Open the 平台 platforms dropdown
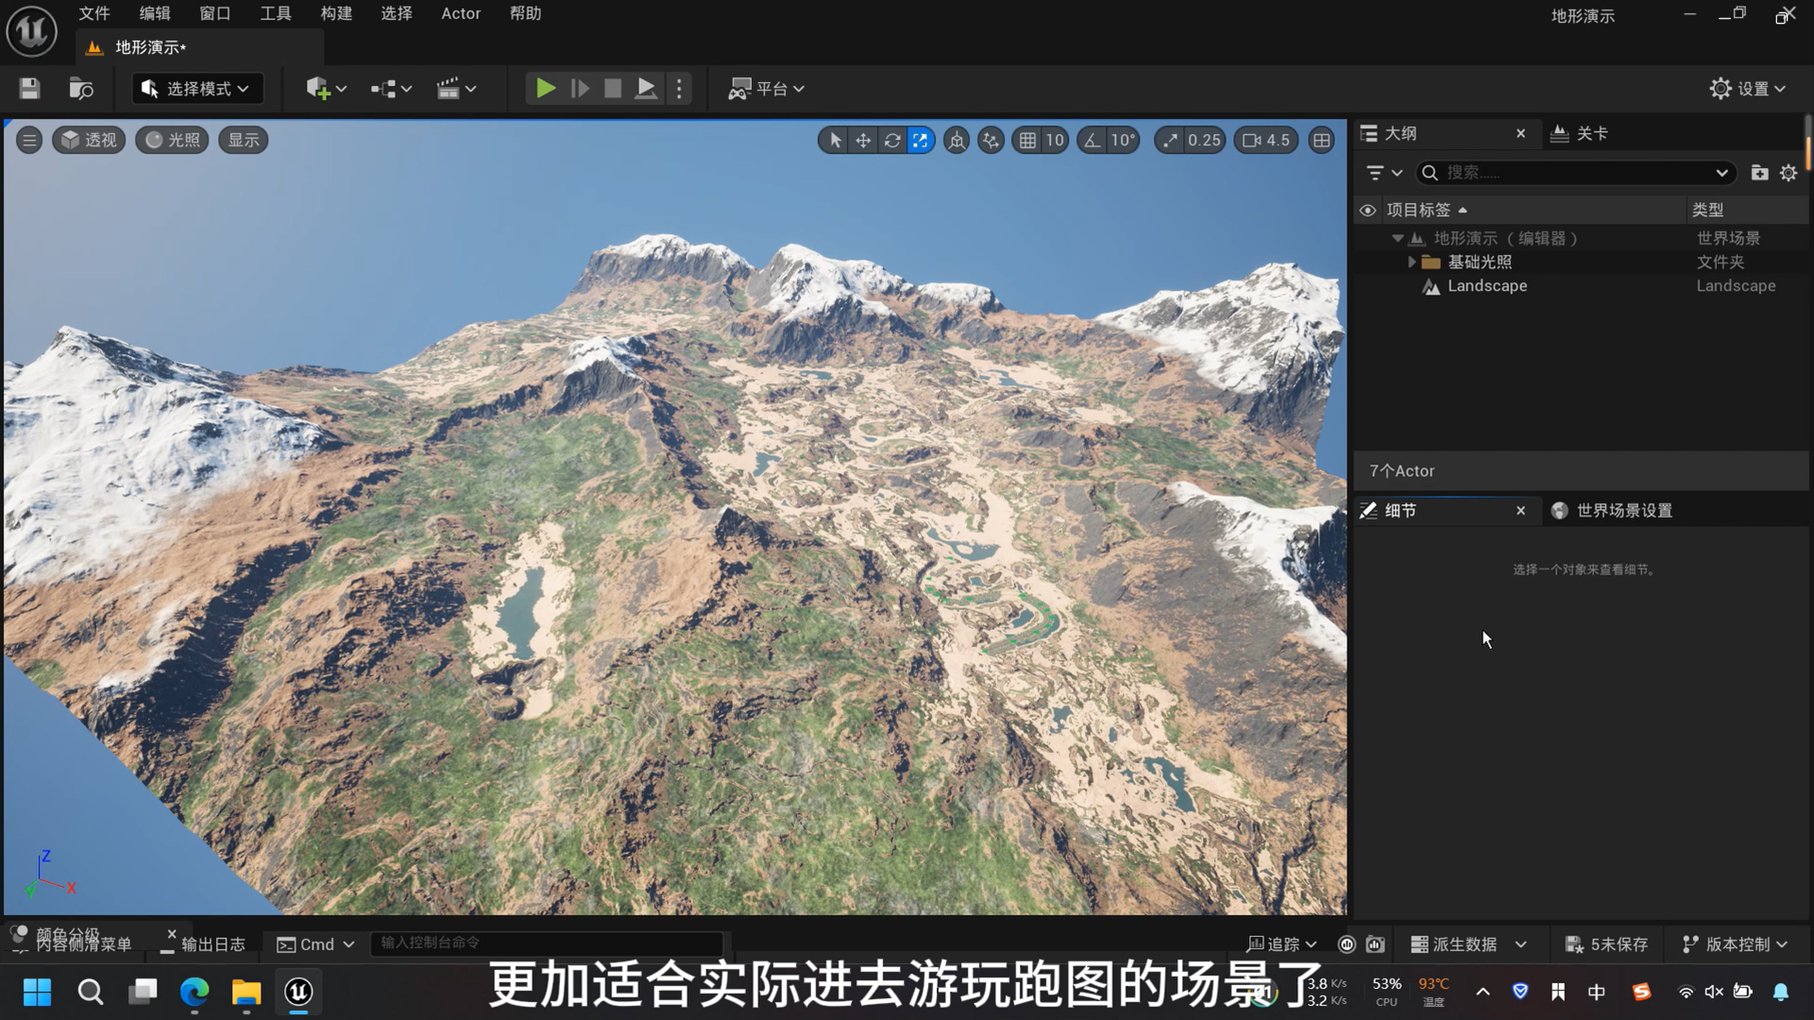Image resolution: width=1814 pixels, height=1020 pixels. [x=766, y=88]
